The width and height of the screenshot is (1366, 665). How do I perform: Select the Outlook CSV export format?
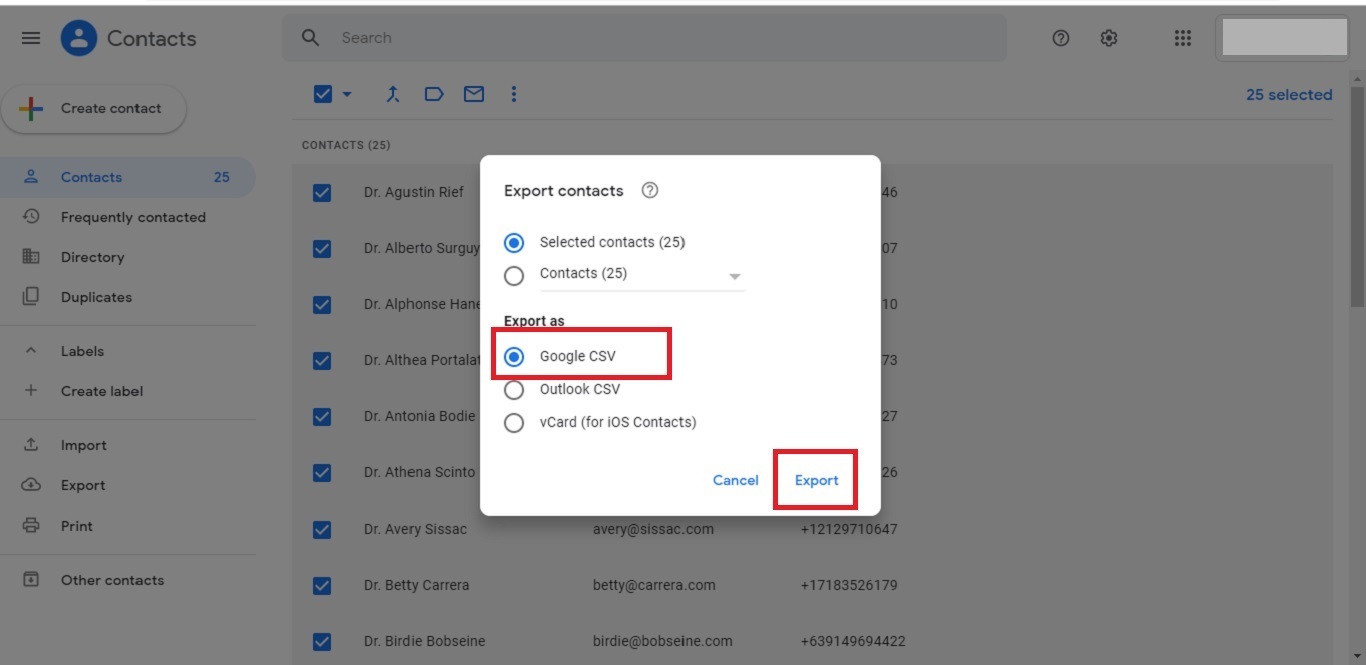point(514,390)
